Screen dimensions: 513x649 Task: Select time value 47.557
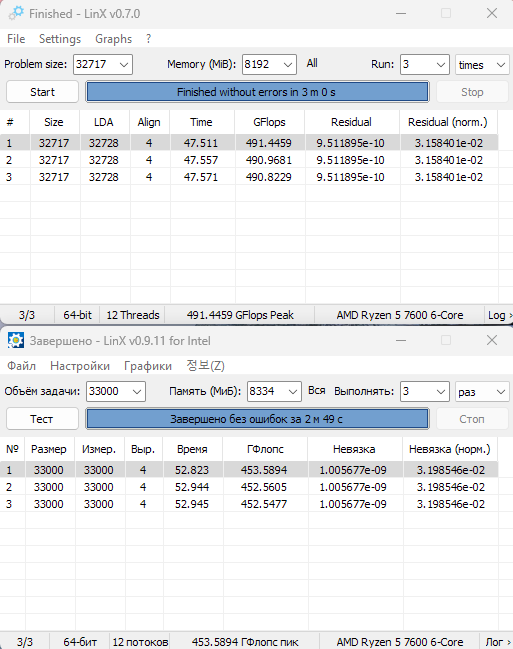(201, 160)
